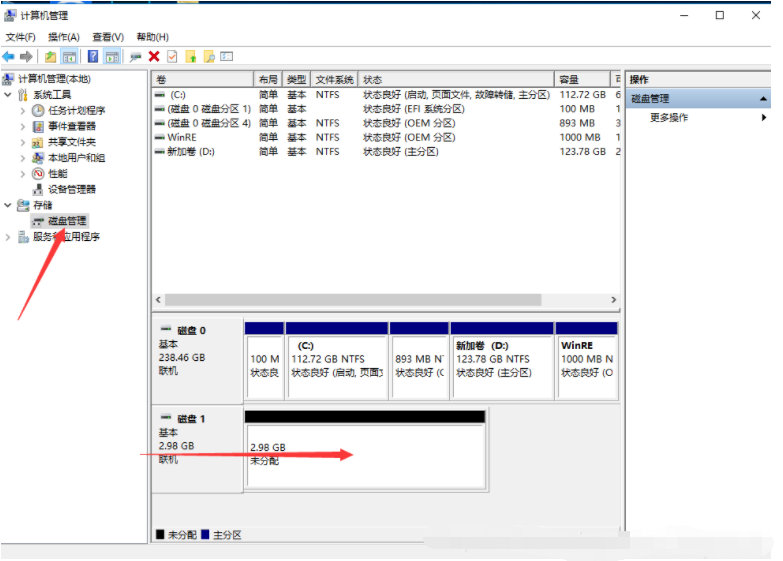Select the 893 MB partition block
The image size is (783, 561).
point(419,361)
